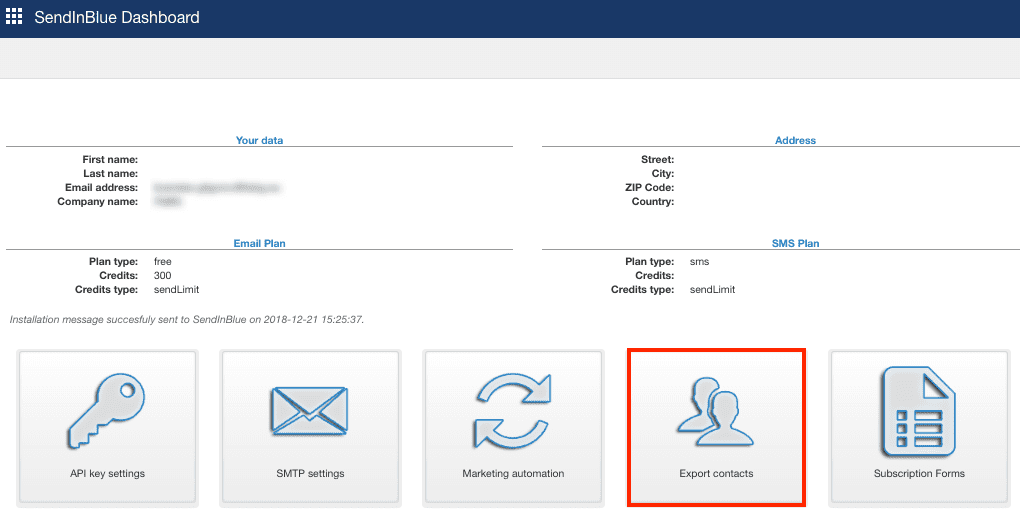Click the City label
The height and width of the screenshot is (515, 1020).
pyautogui.click(x=663, y=174)
